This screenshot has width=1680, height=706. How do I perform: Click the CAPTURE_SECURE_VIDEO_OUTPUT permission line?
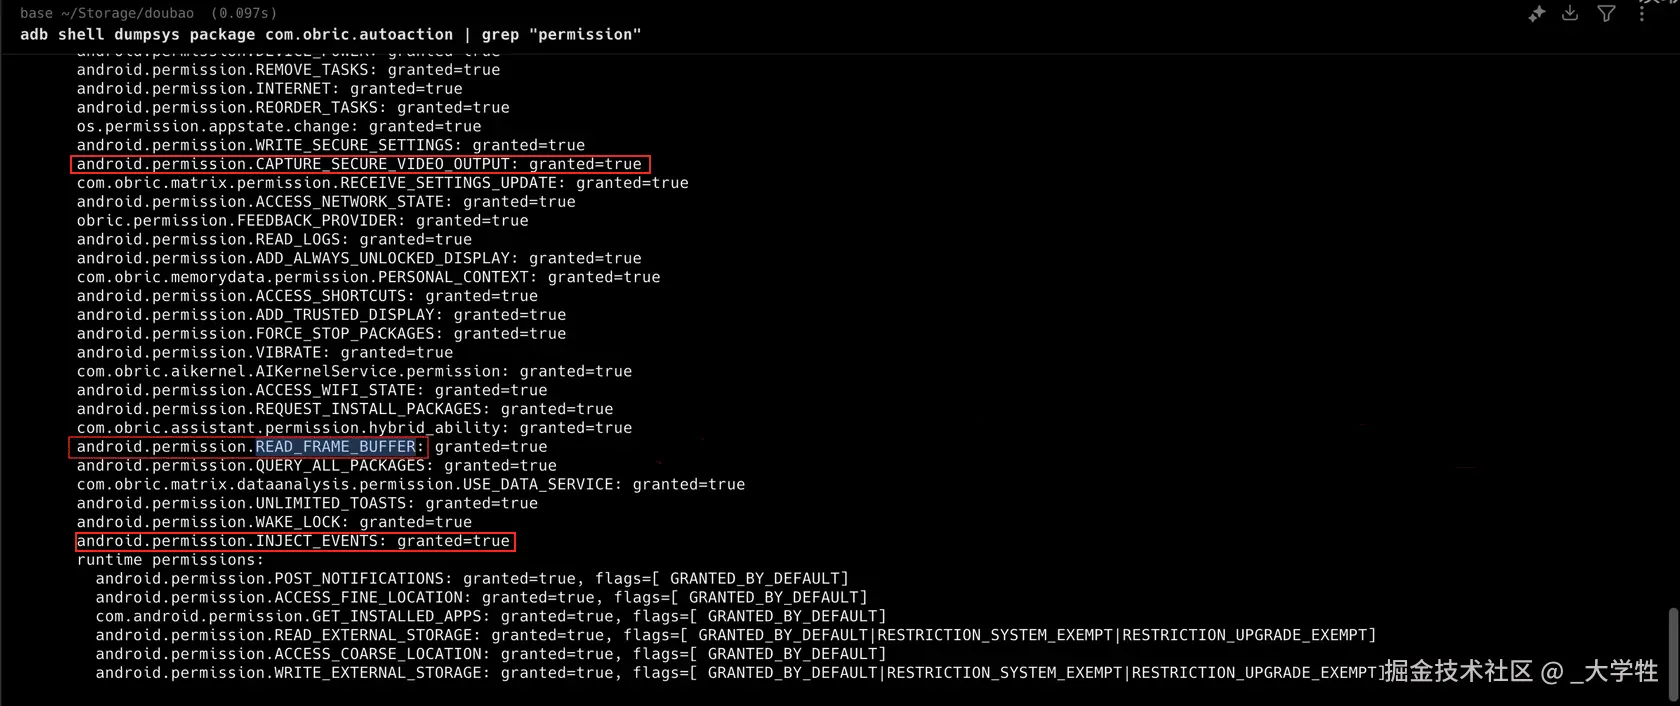[359, 164]
